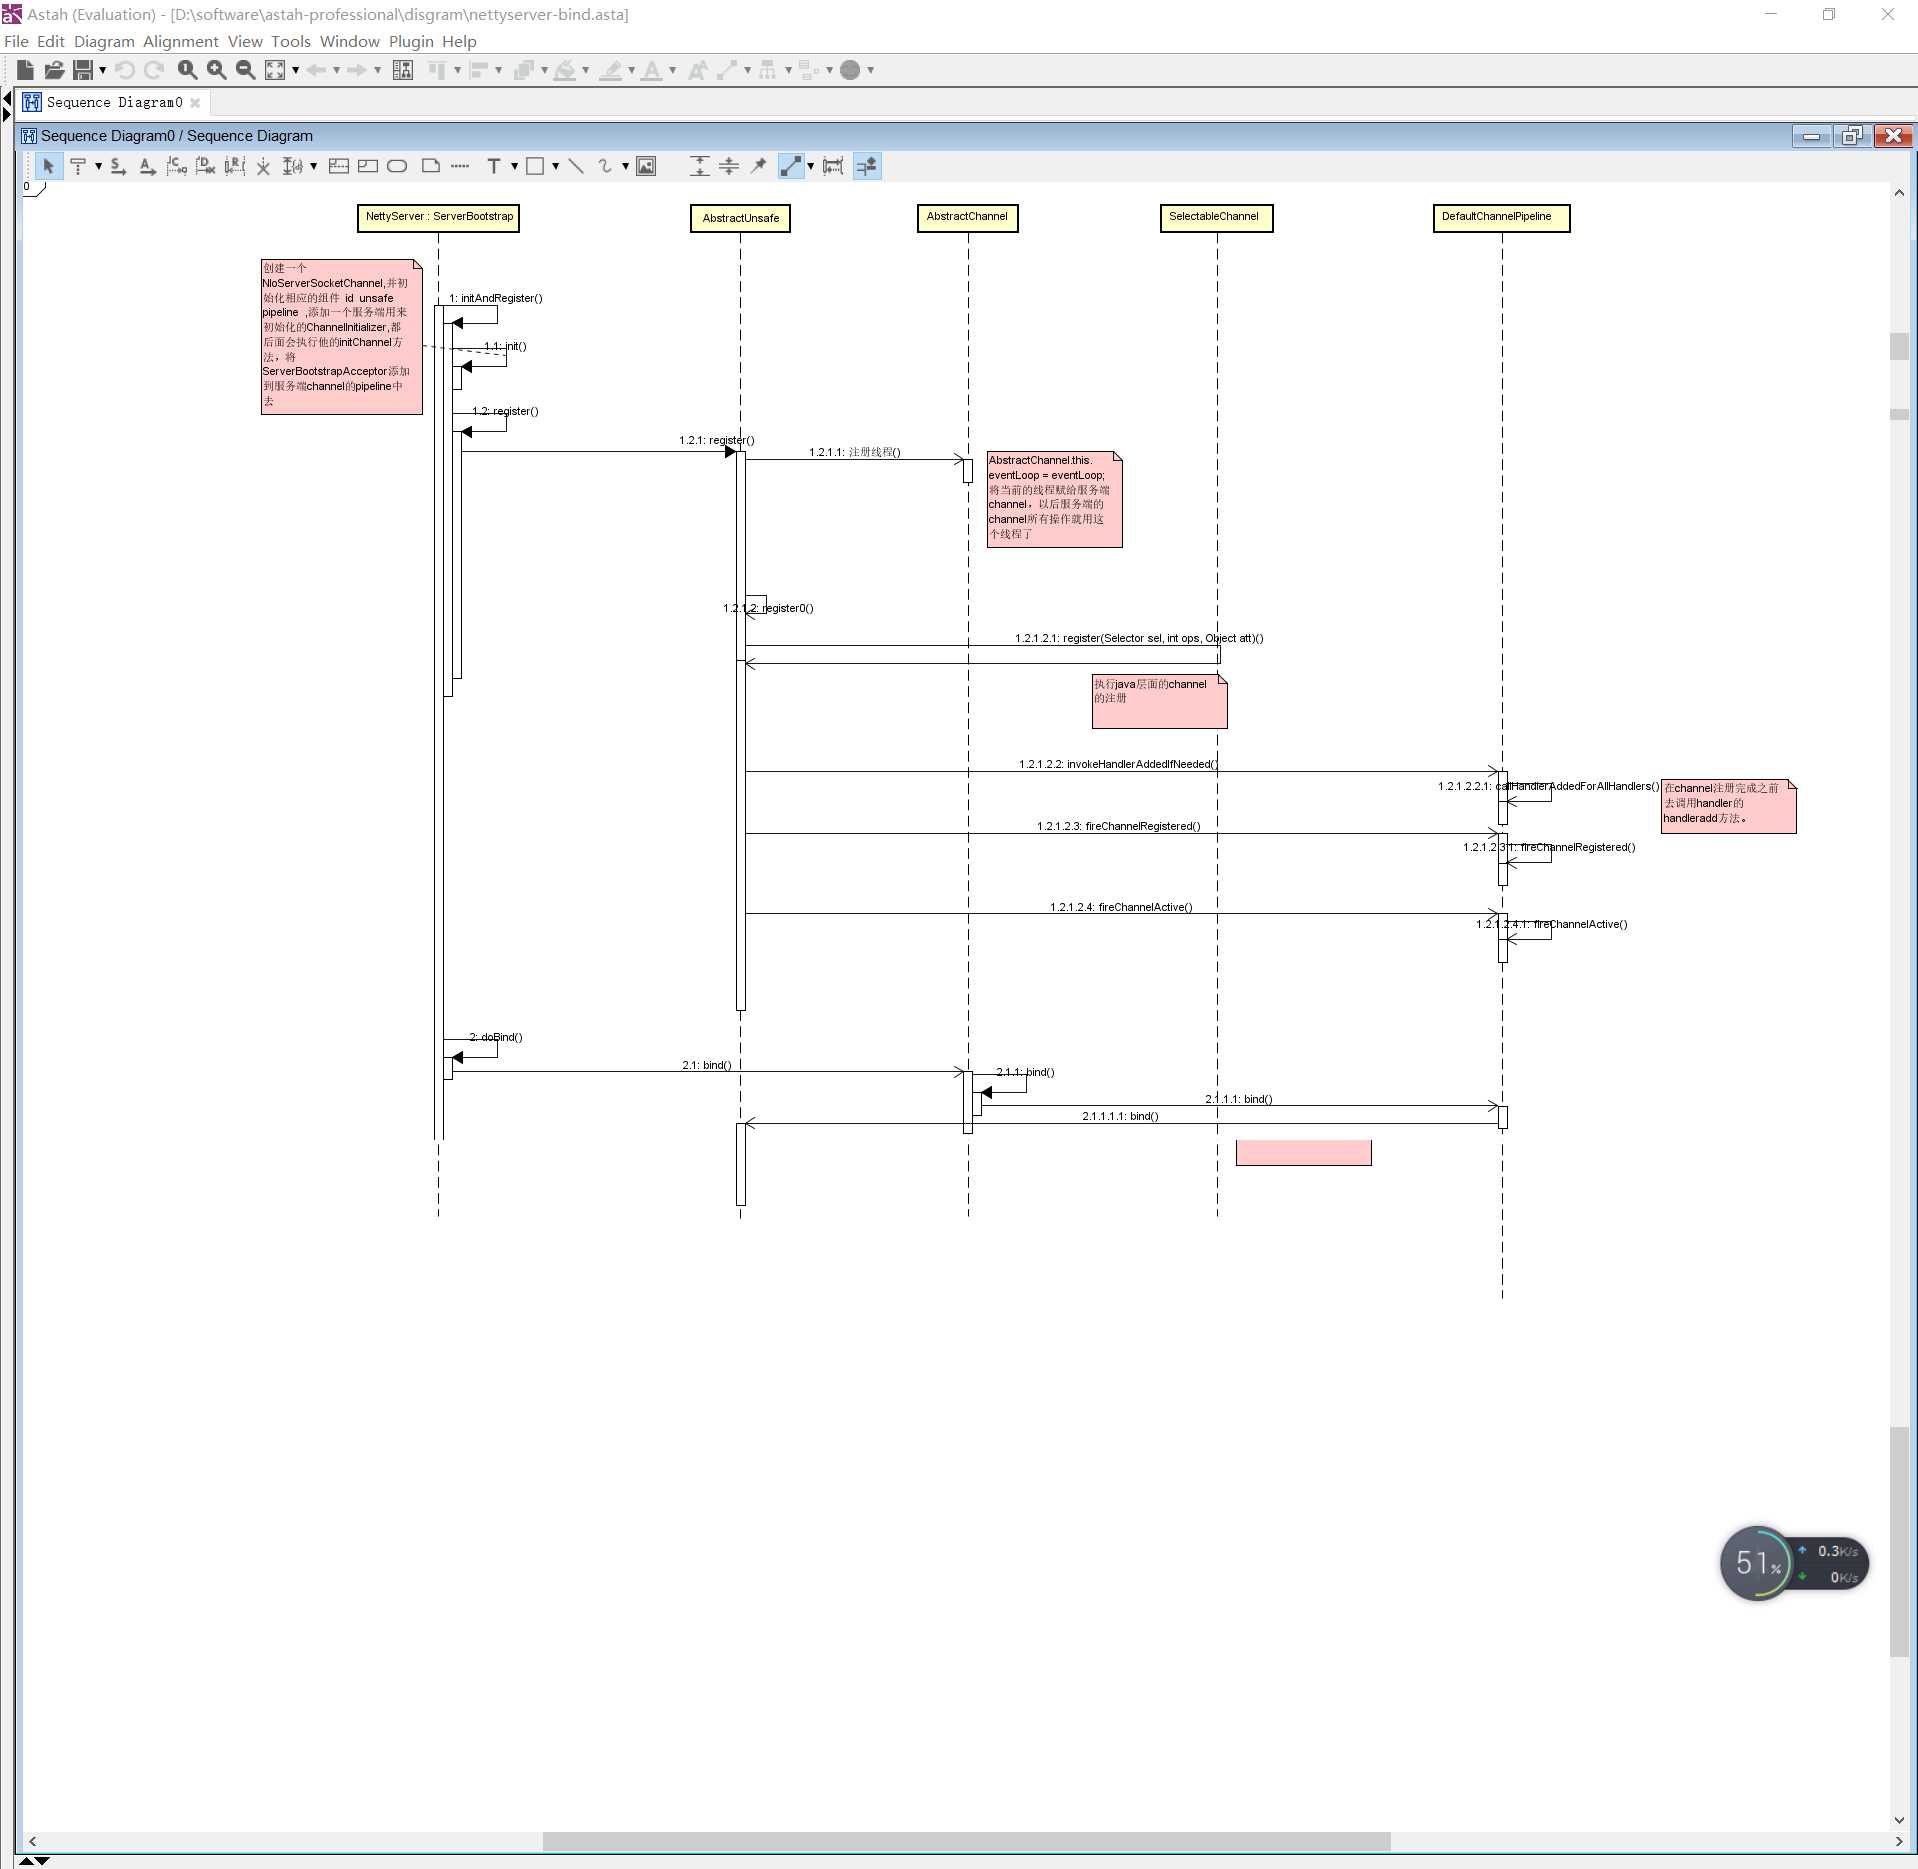Click expand vertical spacing icon
Viewport: 1918px width, 1869px height.
click(700, 166)
